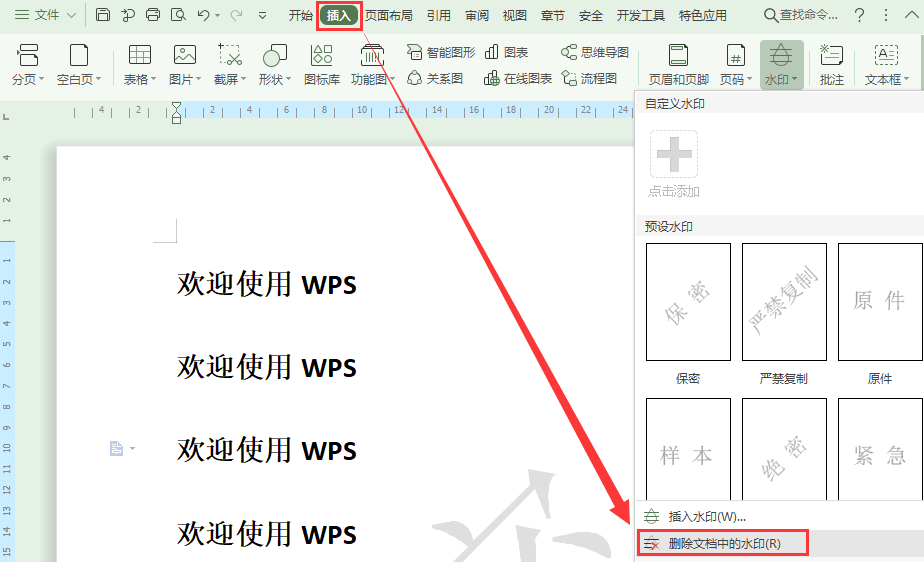Screen dimensions: 924x562
Task: Open the 形状 shapes dropdown
Action: tap(275, 64)
